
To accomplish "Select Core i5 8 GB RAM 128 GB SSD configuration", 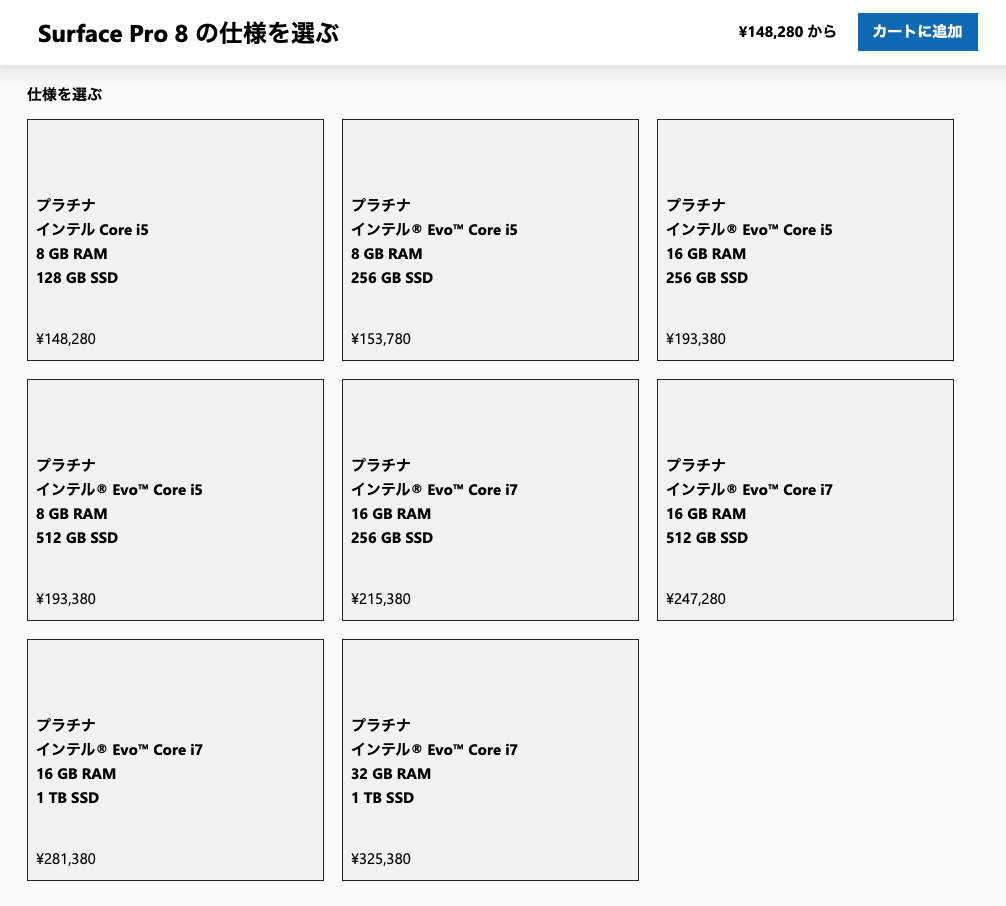I will tap(175, 240).
